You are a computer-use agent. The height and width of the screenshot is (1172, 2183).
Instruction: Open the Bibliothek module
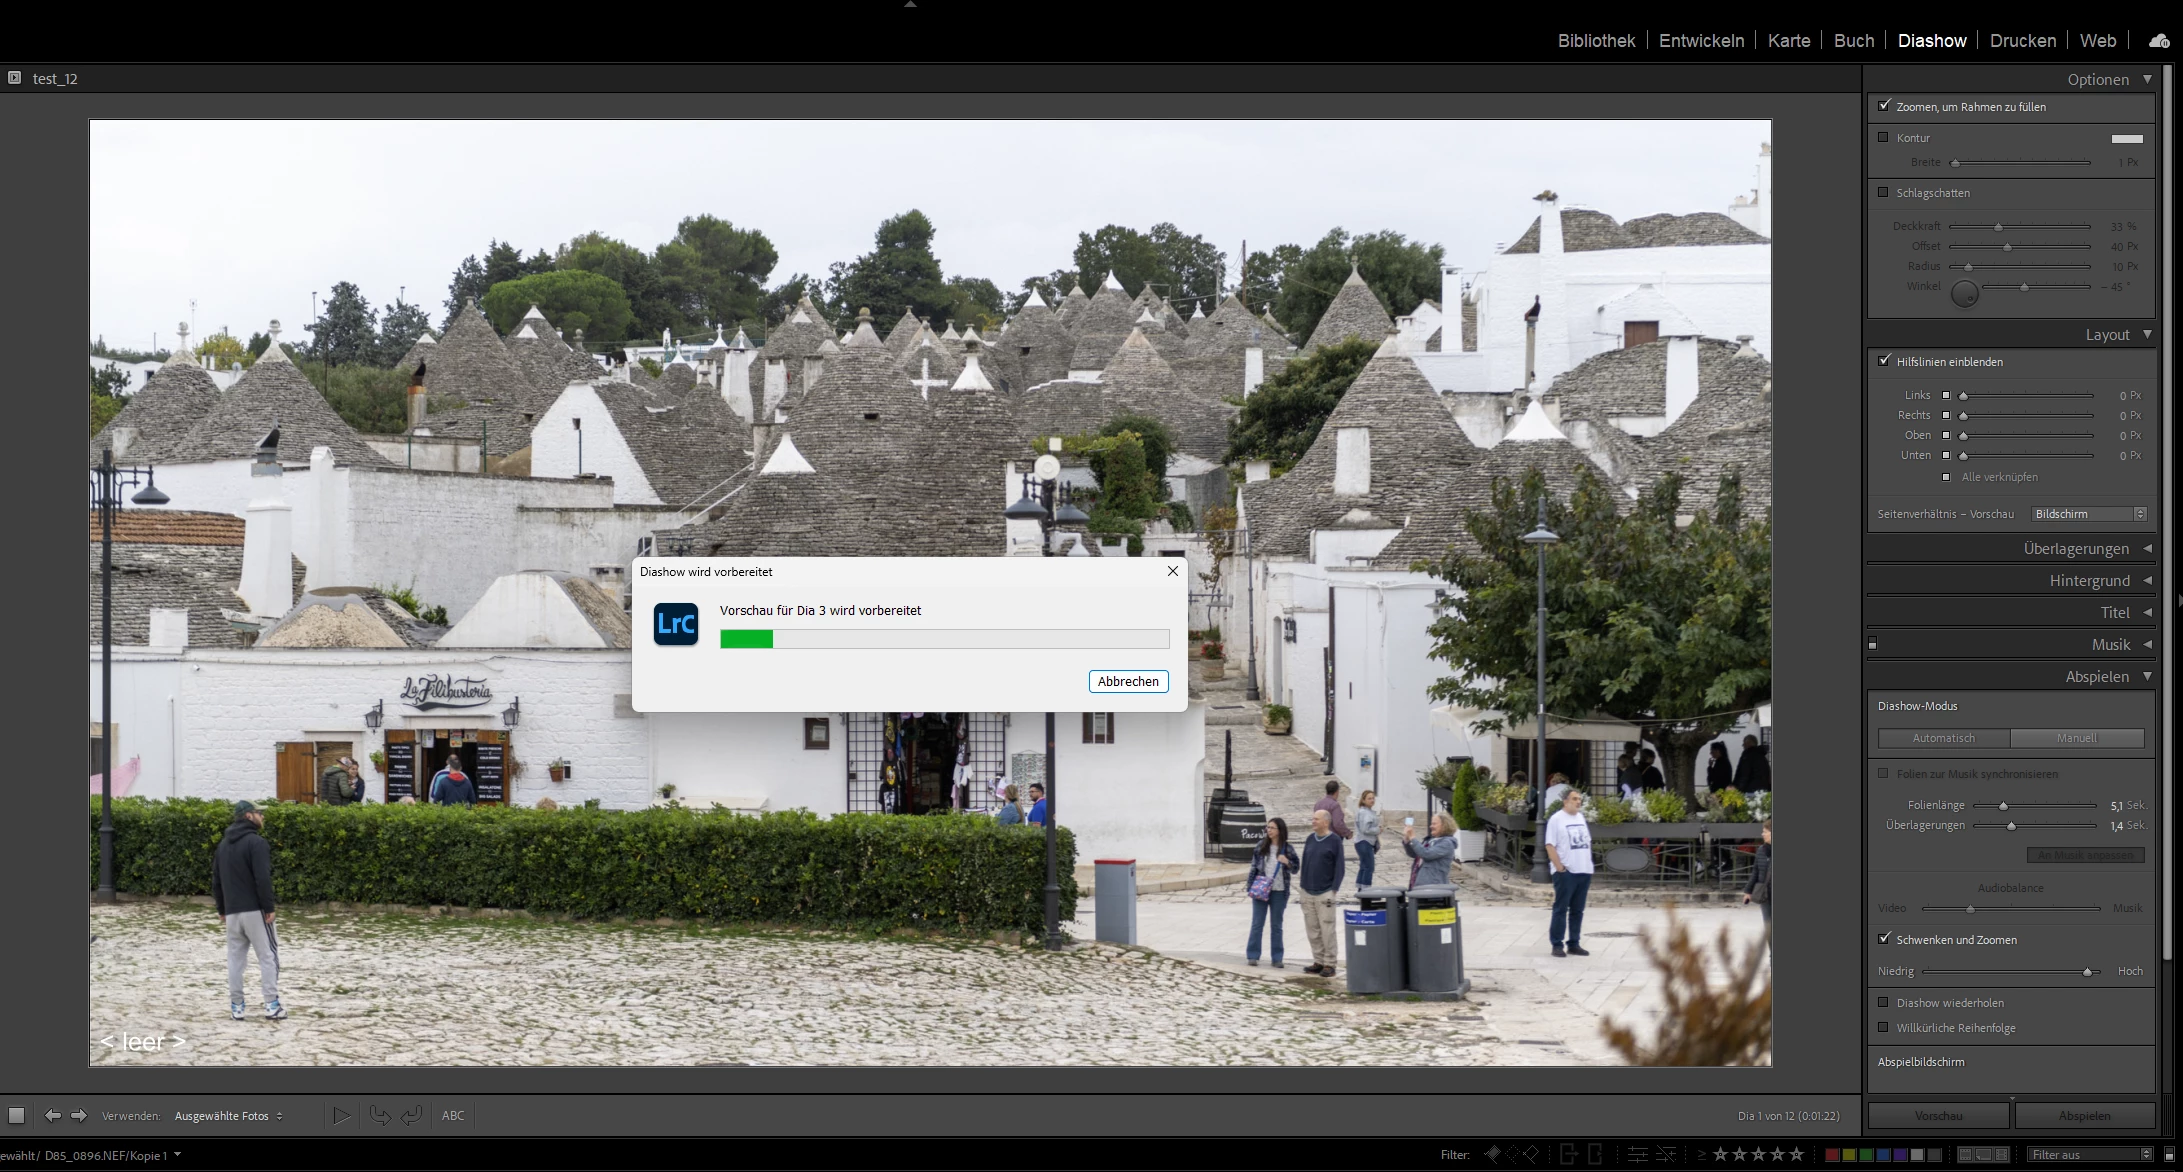point(1596,41)
